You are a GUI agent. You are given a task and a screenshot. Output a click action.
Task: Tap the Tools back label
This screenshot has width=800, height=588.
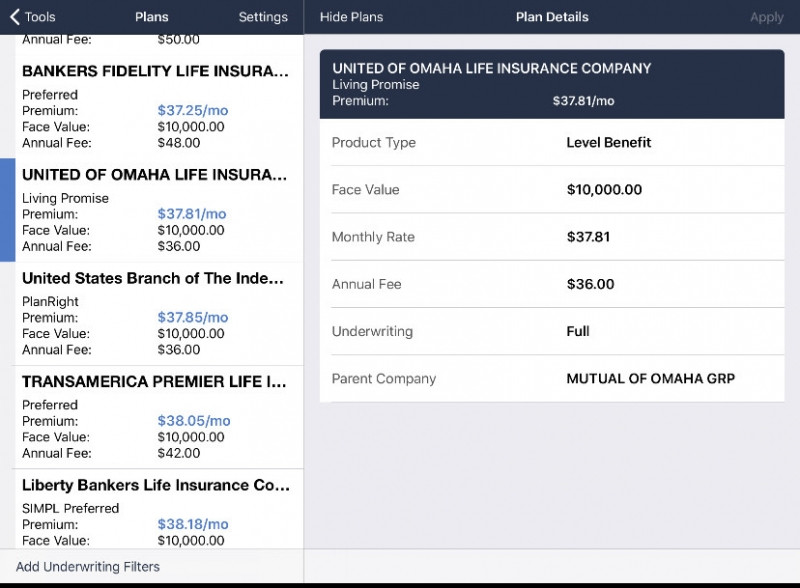(40, 17)
